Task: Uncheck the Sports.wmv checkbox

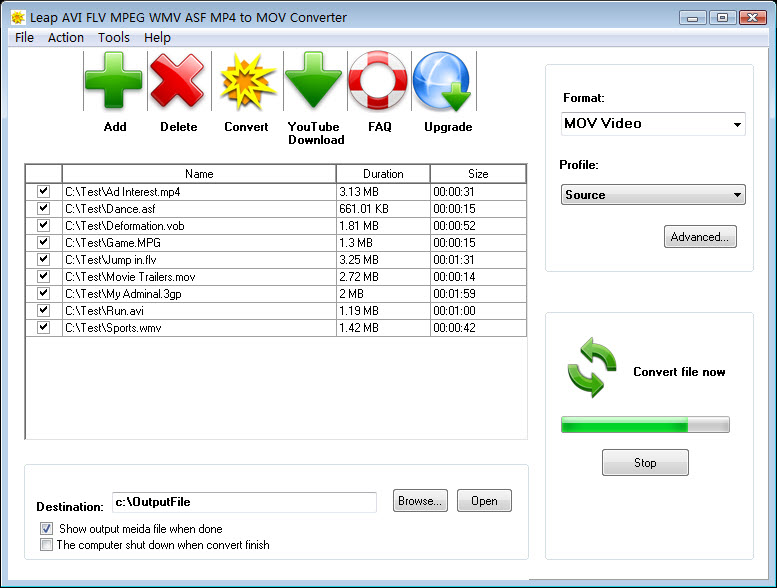Action: (x=44, y=327)
